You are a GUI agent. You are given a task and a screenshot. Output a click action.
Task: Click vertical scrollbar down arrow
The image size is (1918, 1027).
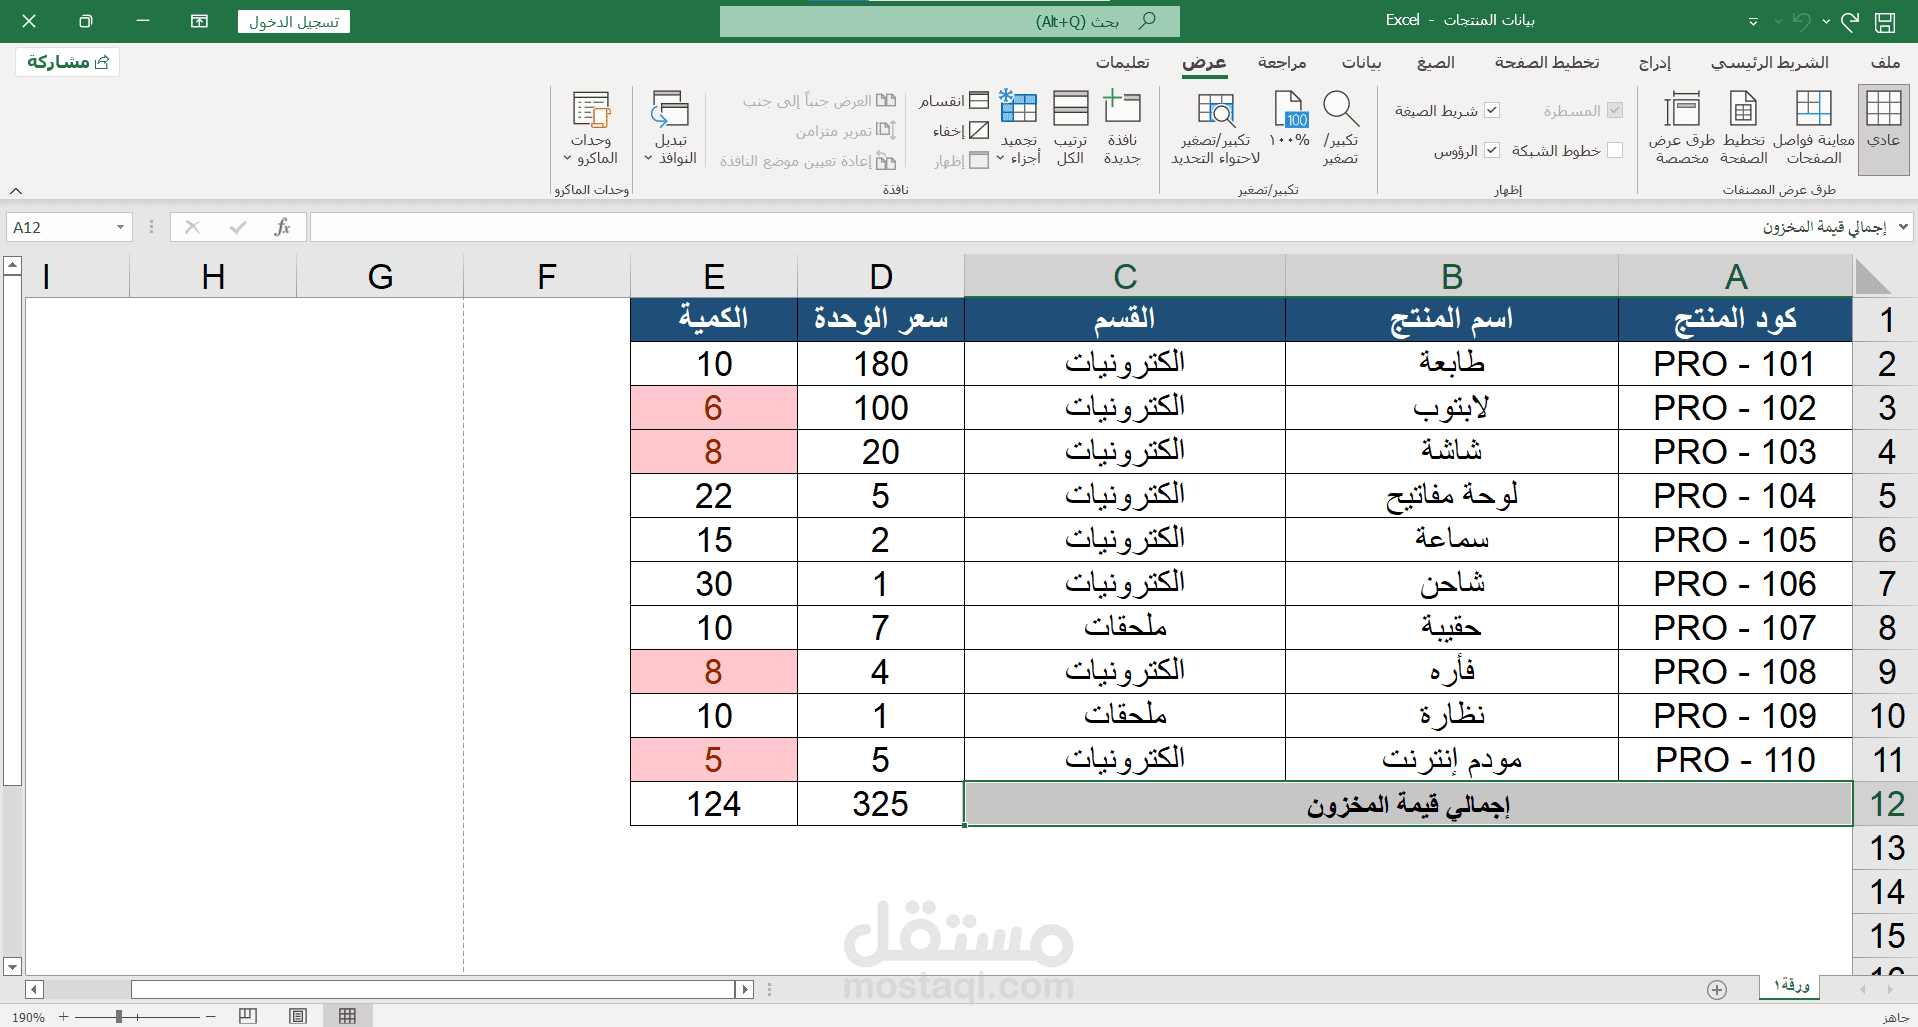[x=13, y=967]
